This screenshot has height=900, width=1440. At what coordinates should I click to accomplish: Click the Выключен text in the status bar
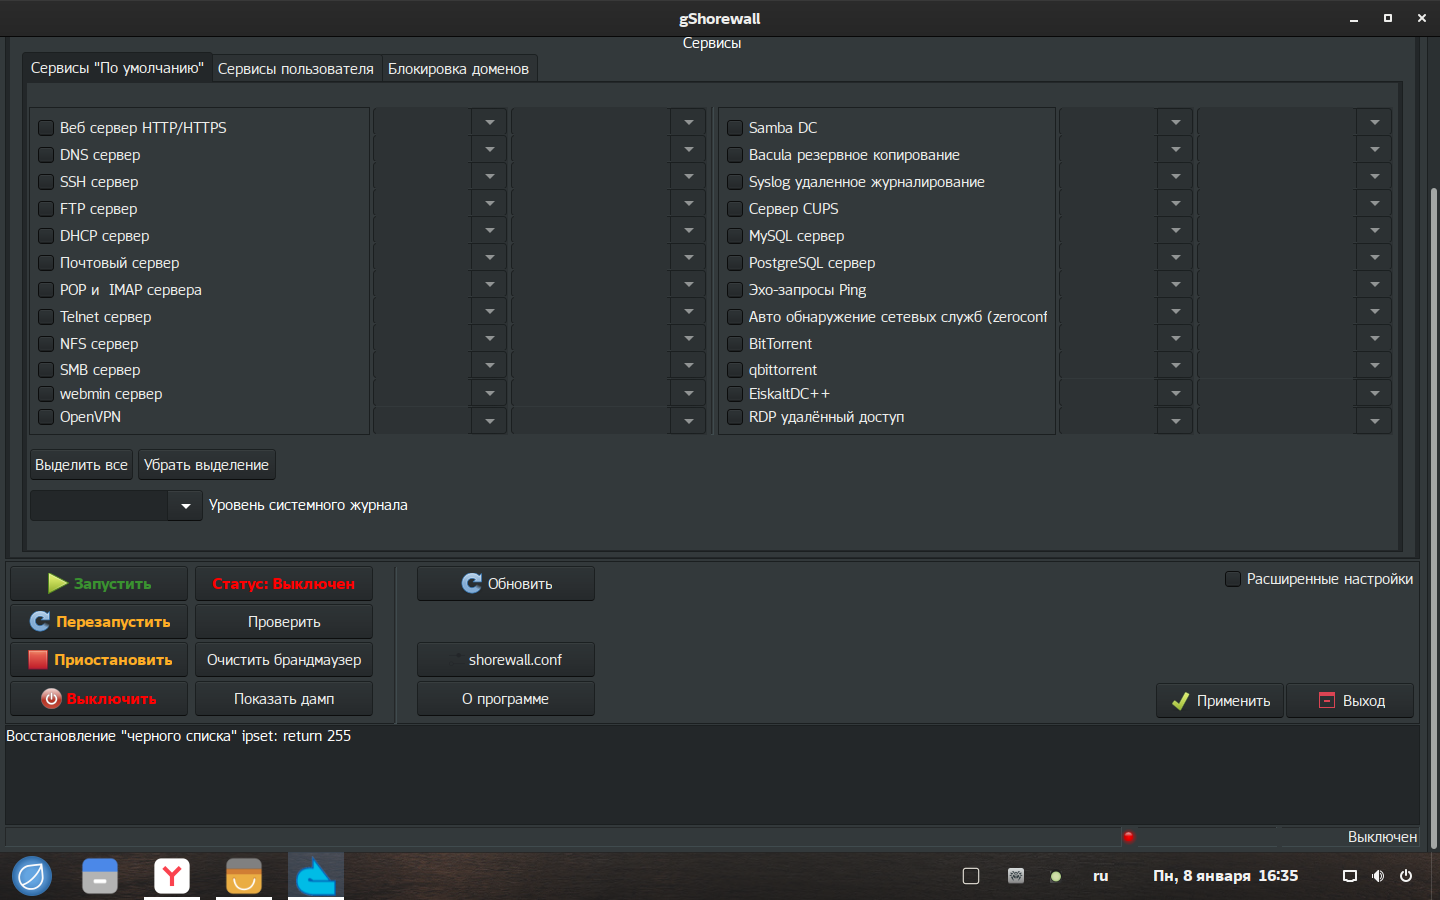[x=1382, y=837]
